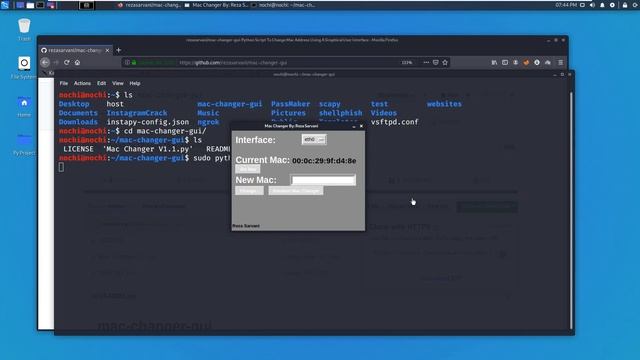
Task: Open the Home folder desktop icon
Action: [x=24, y=106]
